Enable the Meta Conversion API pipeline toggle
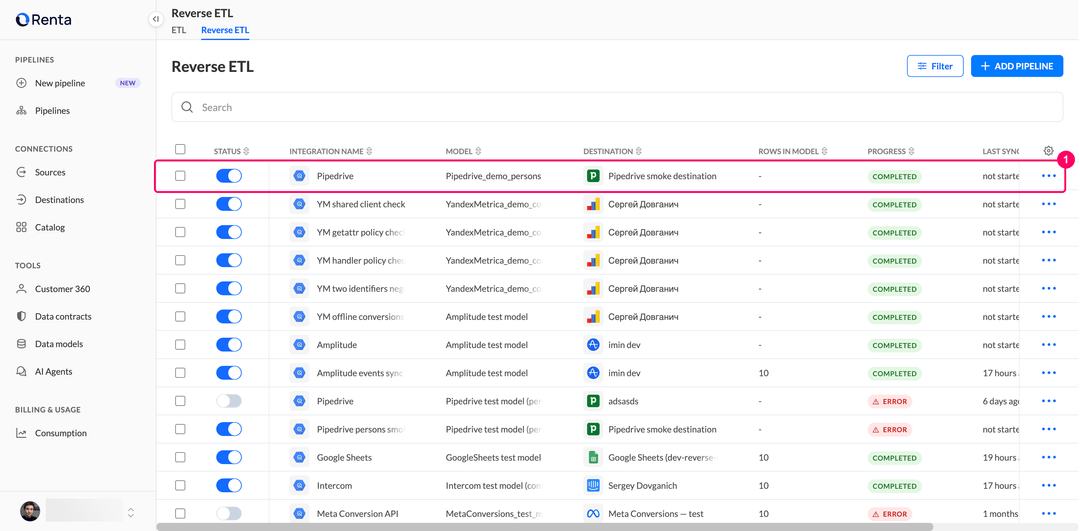The height and width of the screenshot is (531, 1080). click(x=229, y=514)
